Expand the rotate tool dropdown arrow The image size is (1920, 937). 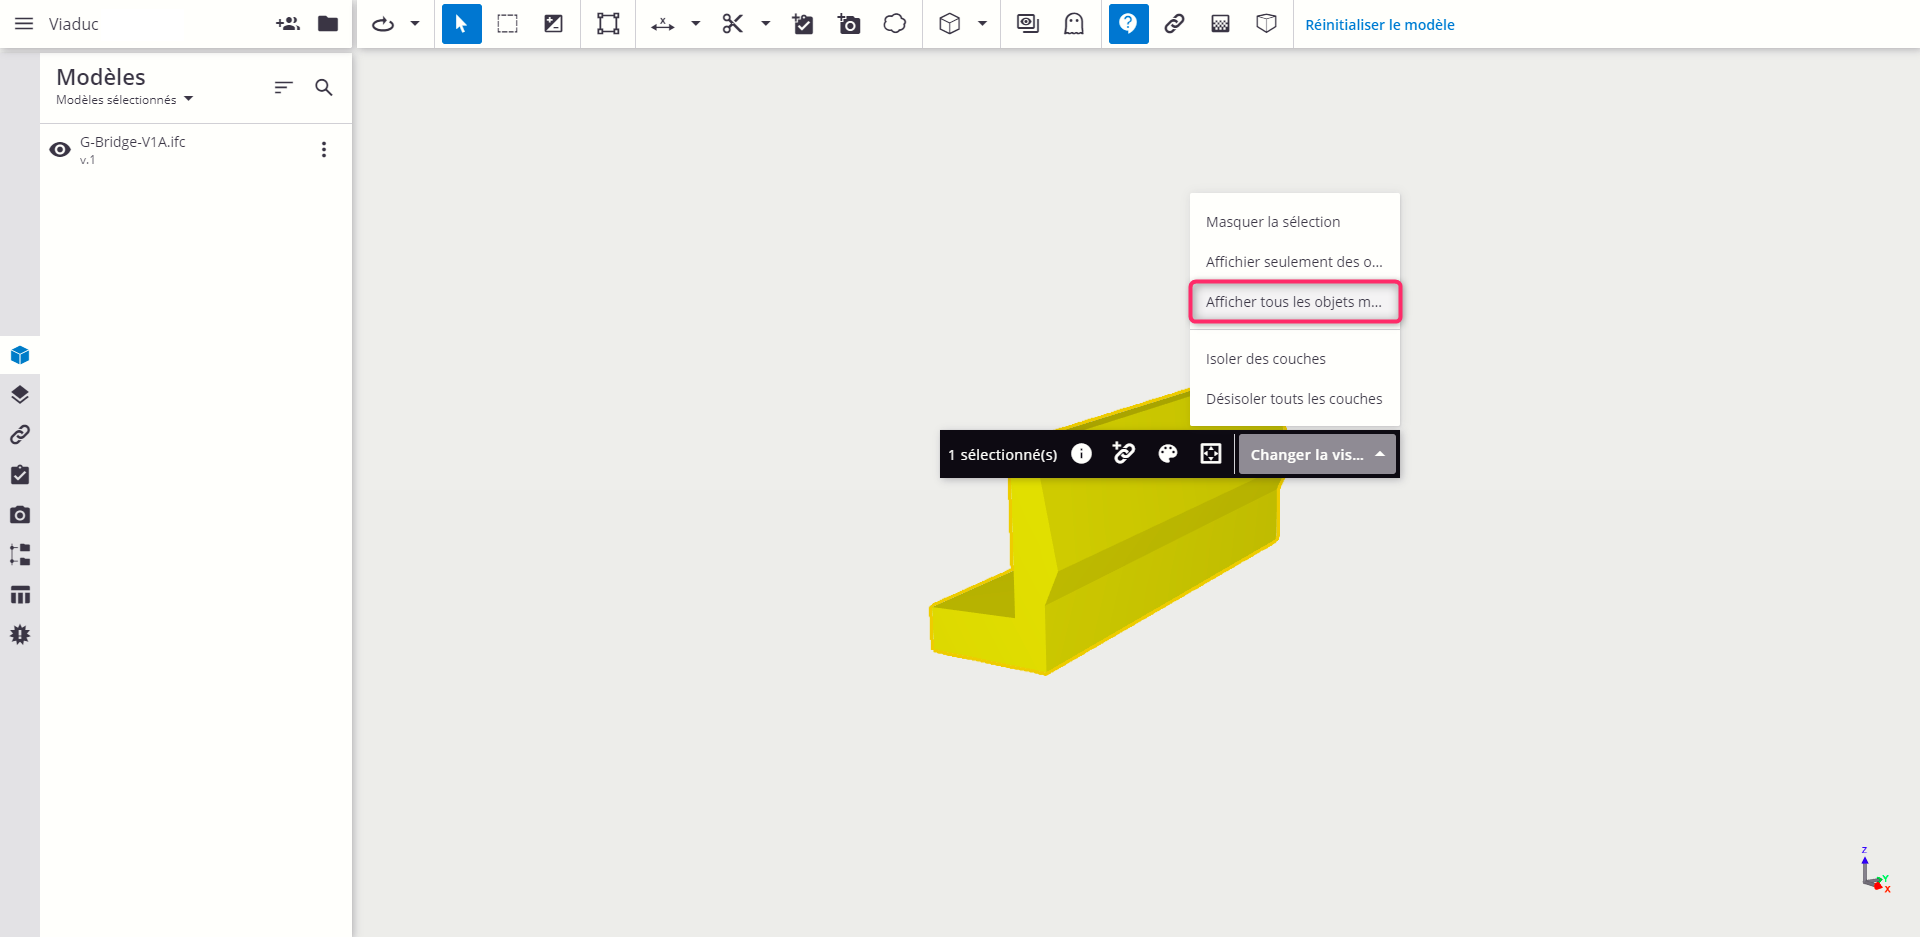tap(414, 23)
